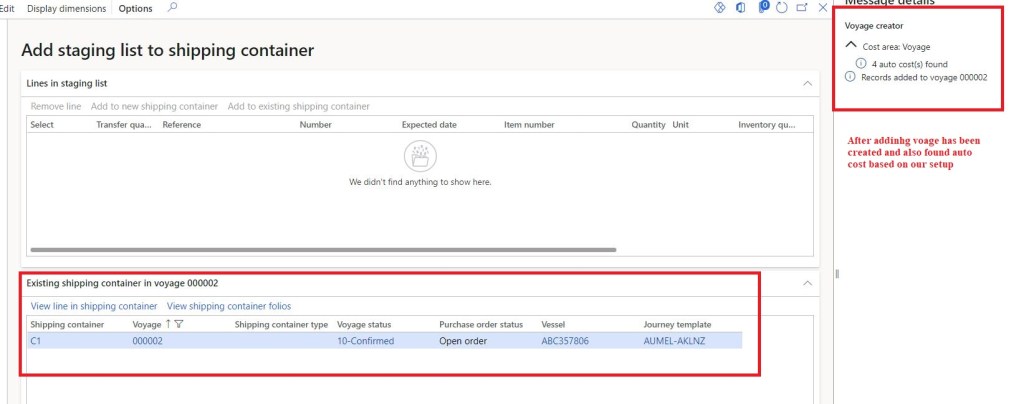Click info icon beside auto costs found
This screenshot has height=404, width=1024.
(861, 63)
